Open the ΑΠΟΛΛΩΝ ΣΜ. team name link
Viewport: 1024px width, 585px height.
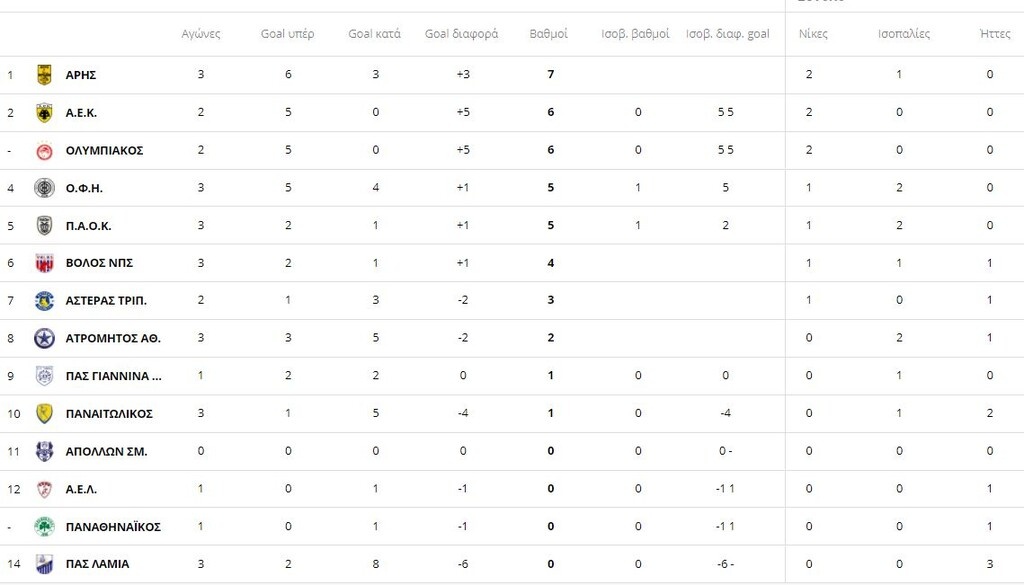tap(106, 452)
